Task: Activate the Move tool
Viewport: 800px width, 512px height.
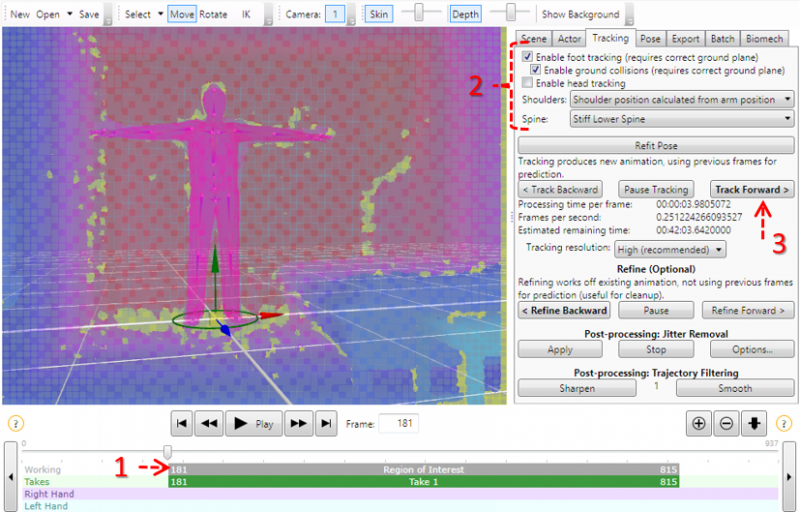Action: click(x=182, y=14)
